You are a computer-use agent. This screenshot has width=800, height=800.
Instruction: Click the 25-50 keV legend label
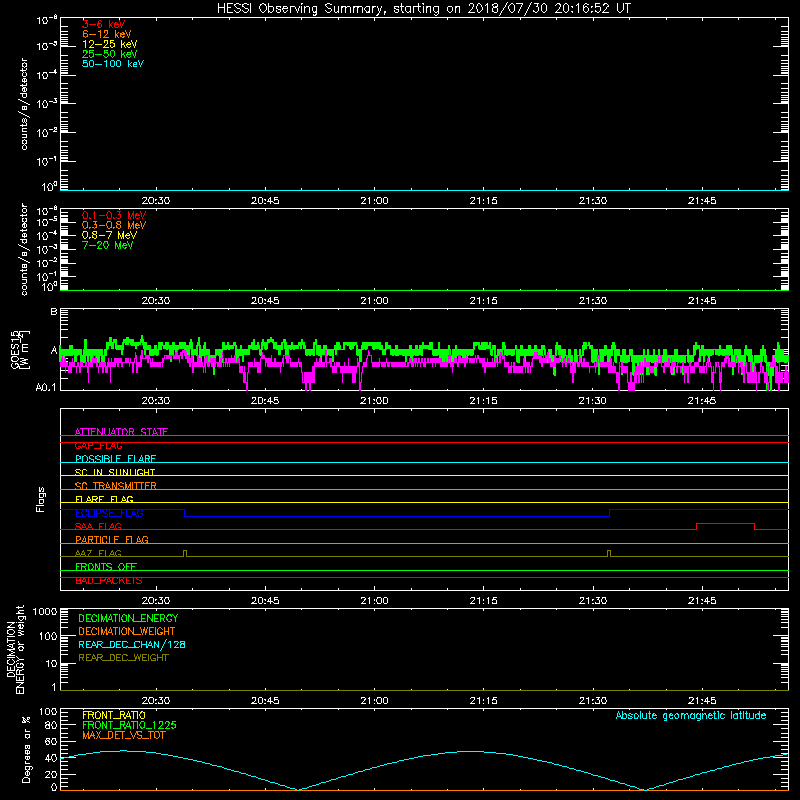109,54
